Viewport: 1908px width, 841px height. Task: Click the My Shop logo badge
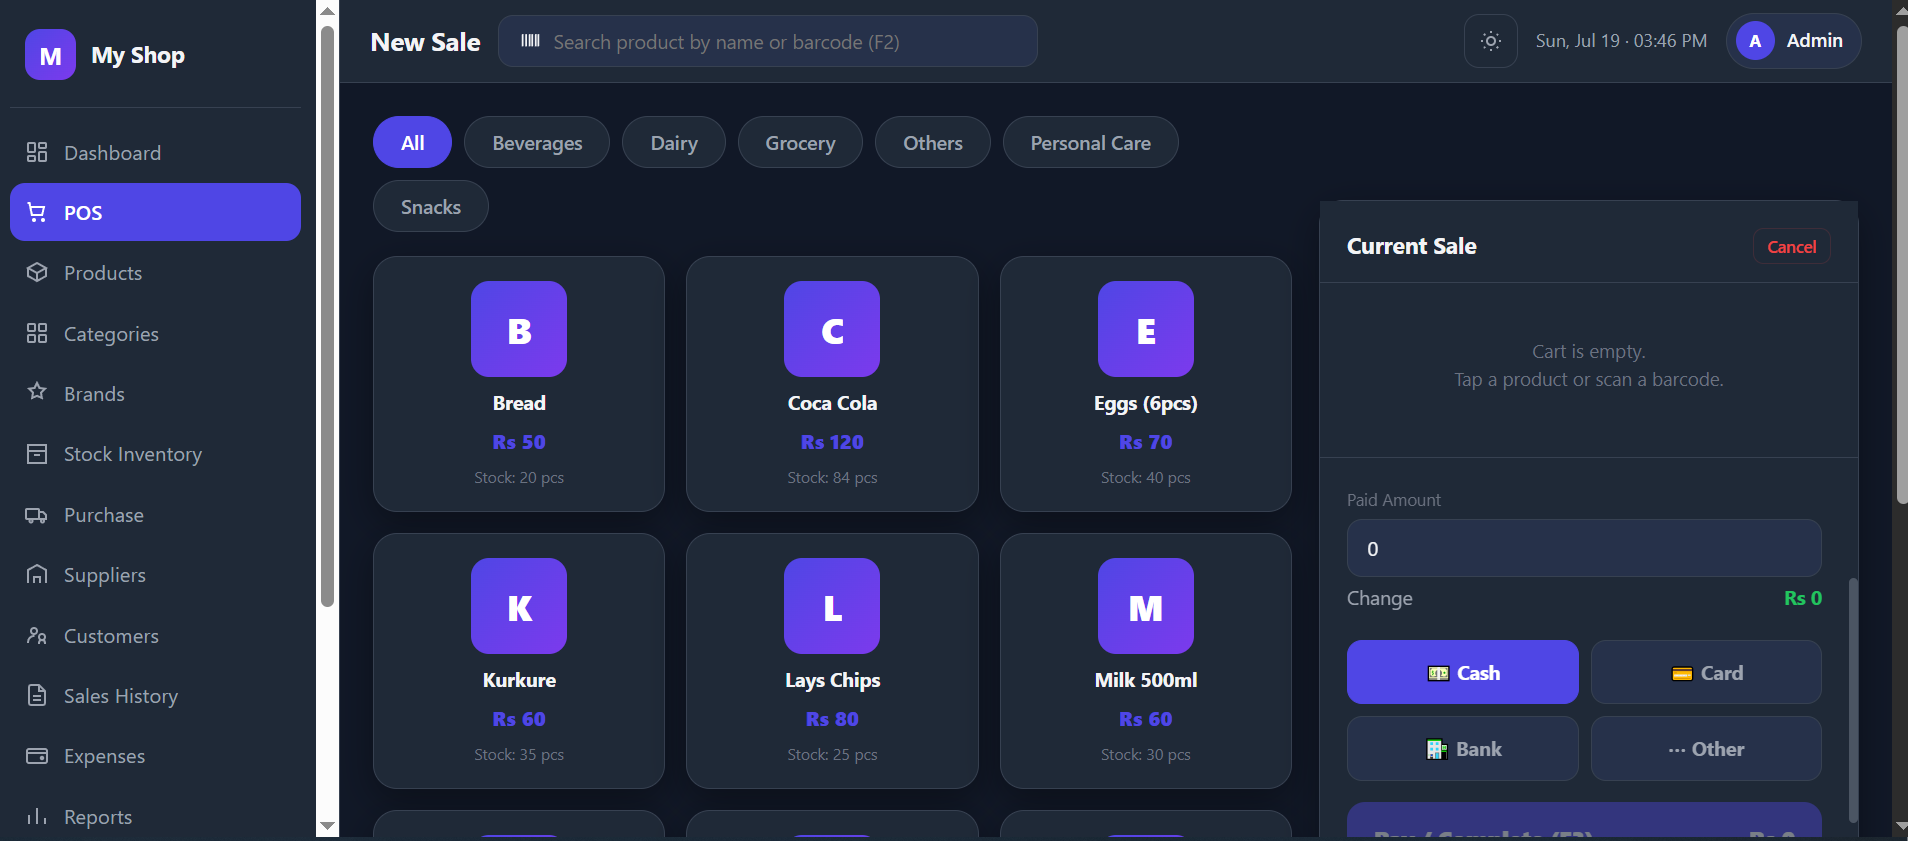50,54
